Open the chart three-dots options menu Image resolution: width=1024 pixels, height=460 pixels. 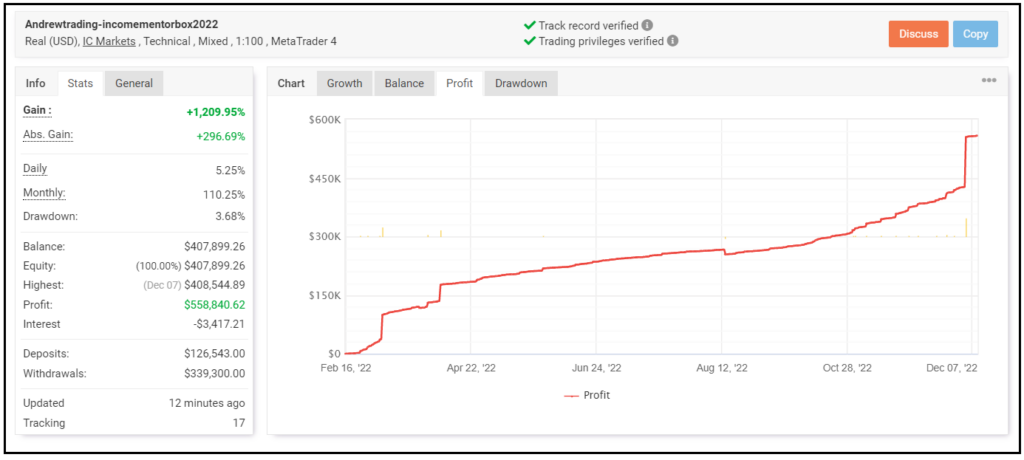988,81
